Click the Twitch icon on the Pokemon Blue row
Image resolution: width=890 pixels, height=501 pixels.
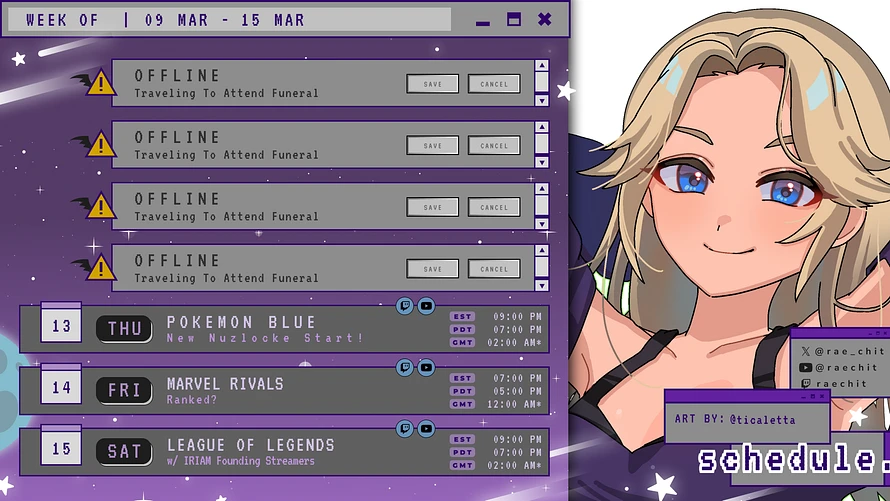click(x=405, y=306)
